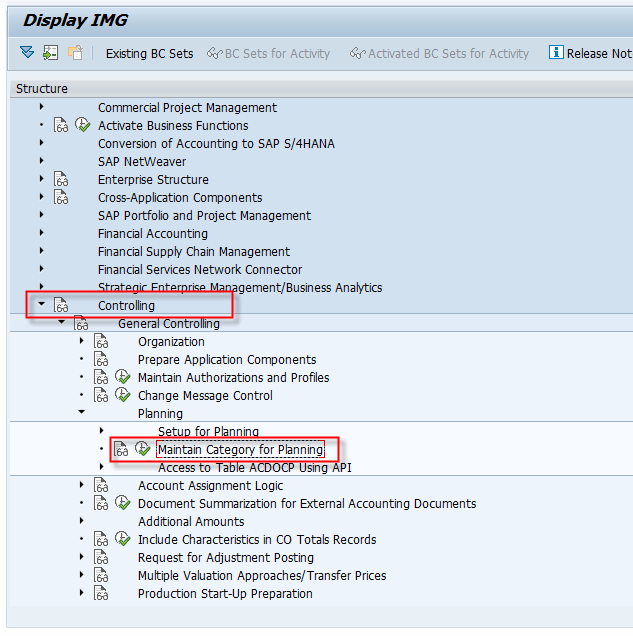Screen dimensions: 633x636
Task: Open documentation icon for Organization
Action: click(101, 342)
